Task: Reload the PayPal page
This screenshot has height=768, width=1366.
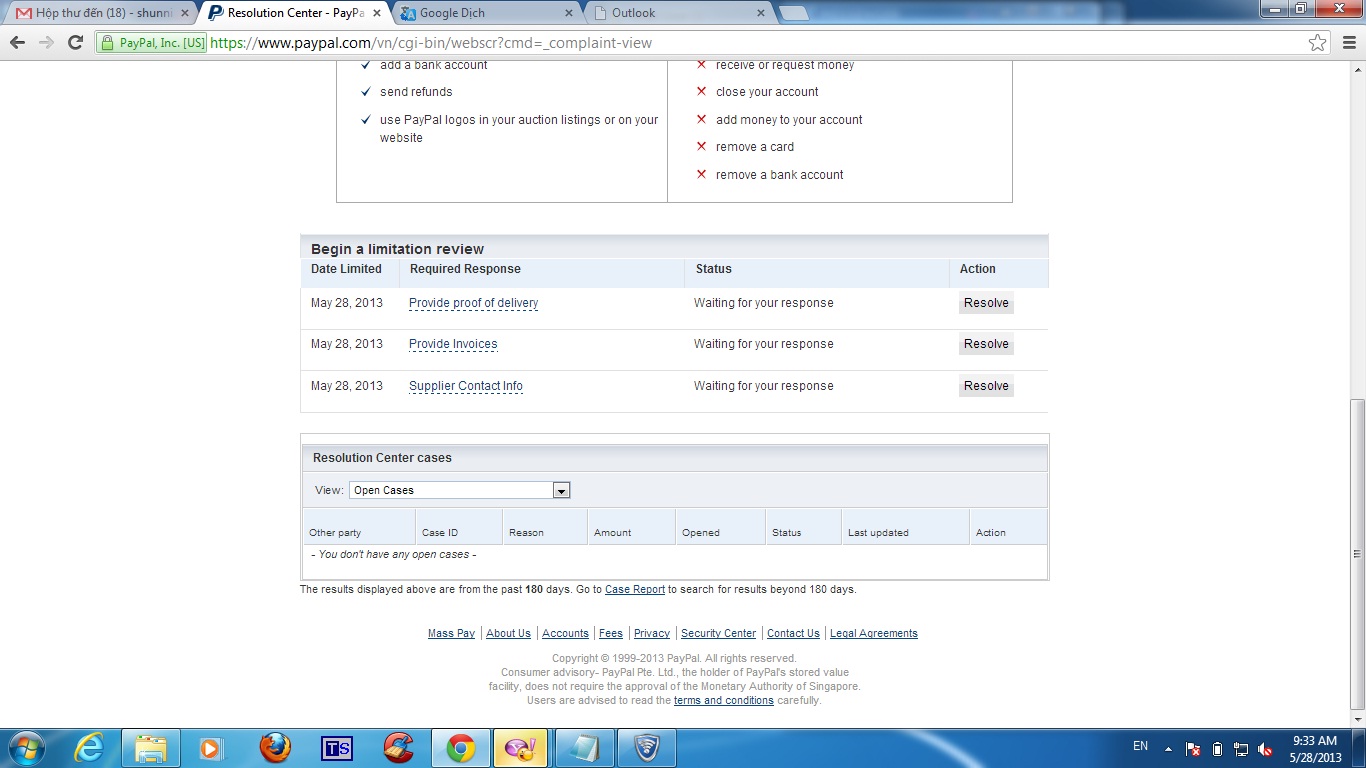Action: coord(75,43)
